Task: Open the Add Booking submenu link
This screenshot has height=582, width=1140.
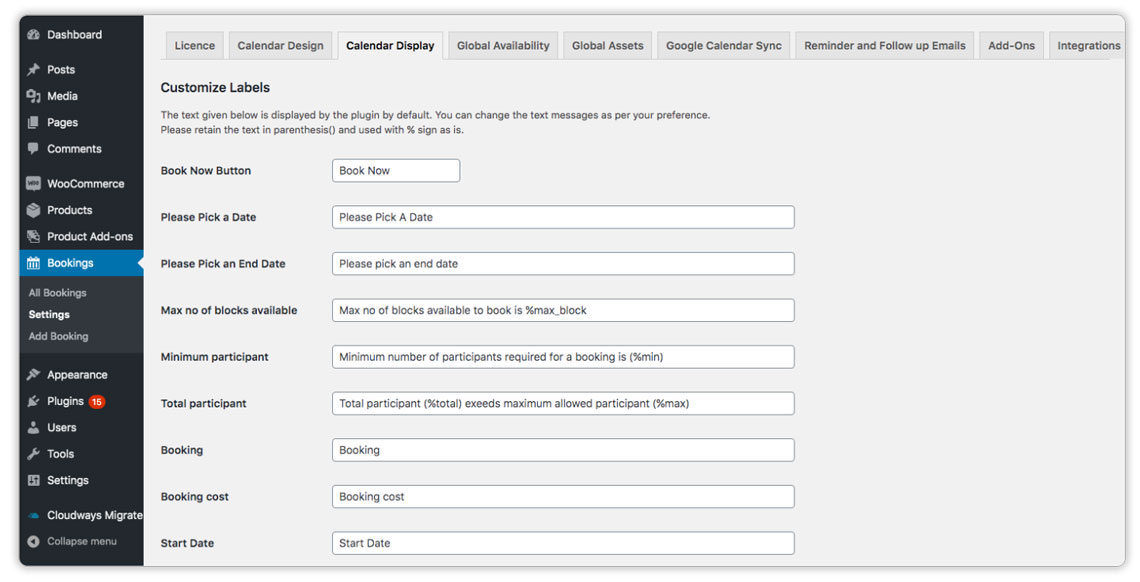Action: [58, 336]
